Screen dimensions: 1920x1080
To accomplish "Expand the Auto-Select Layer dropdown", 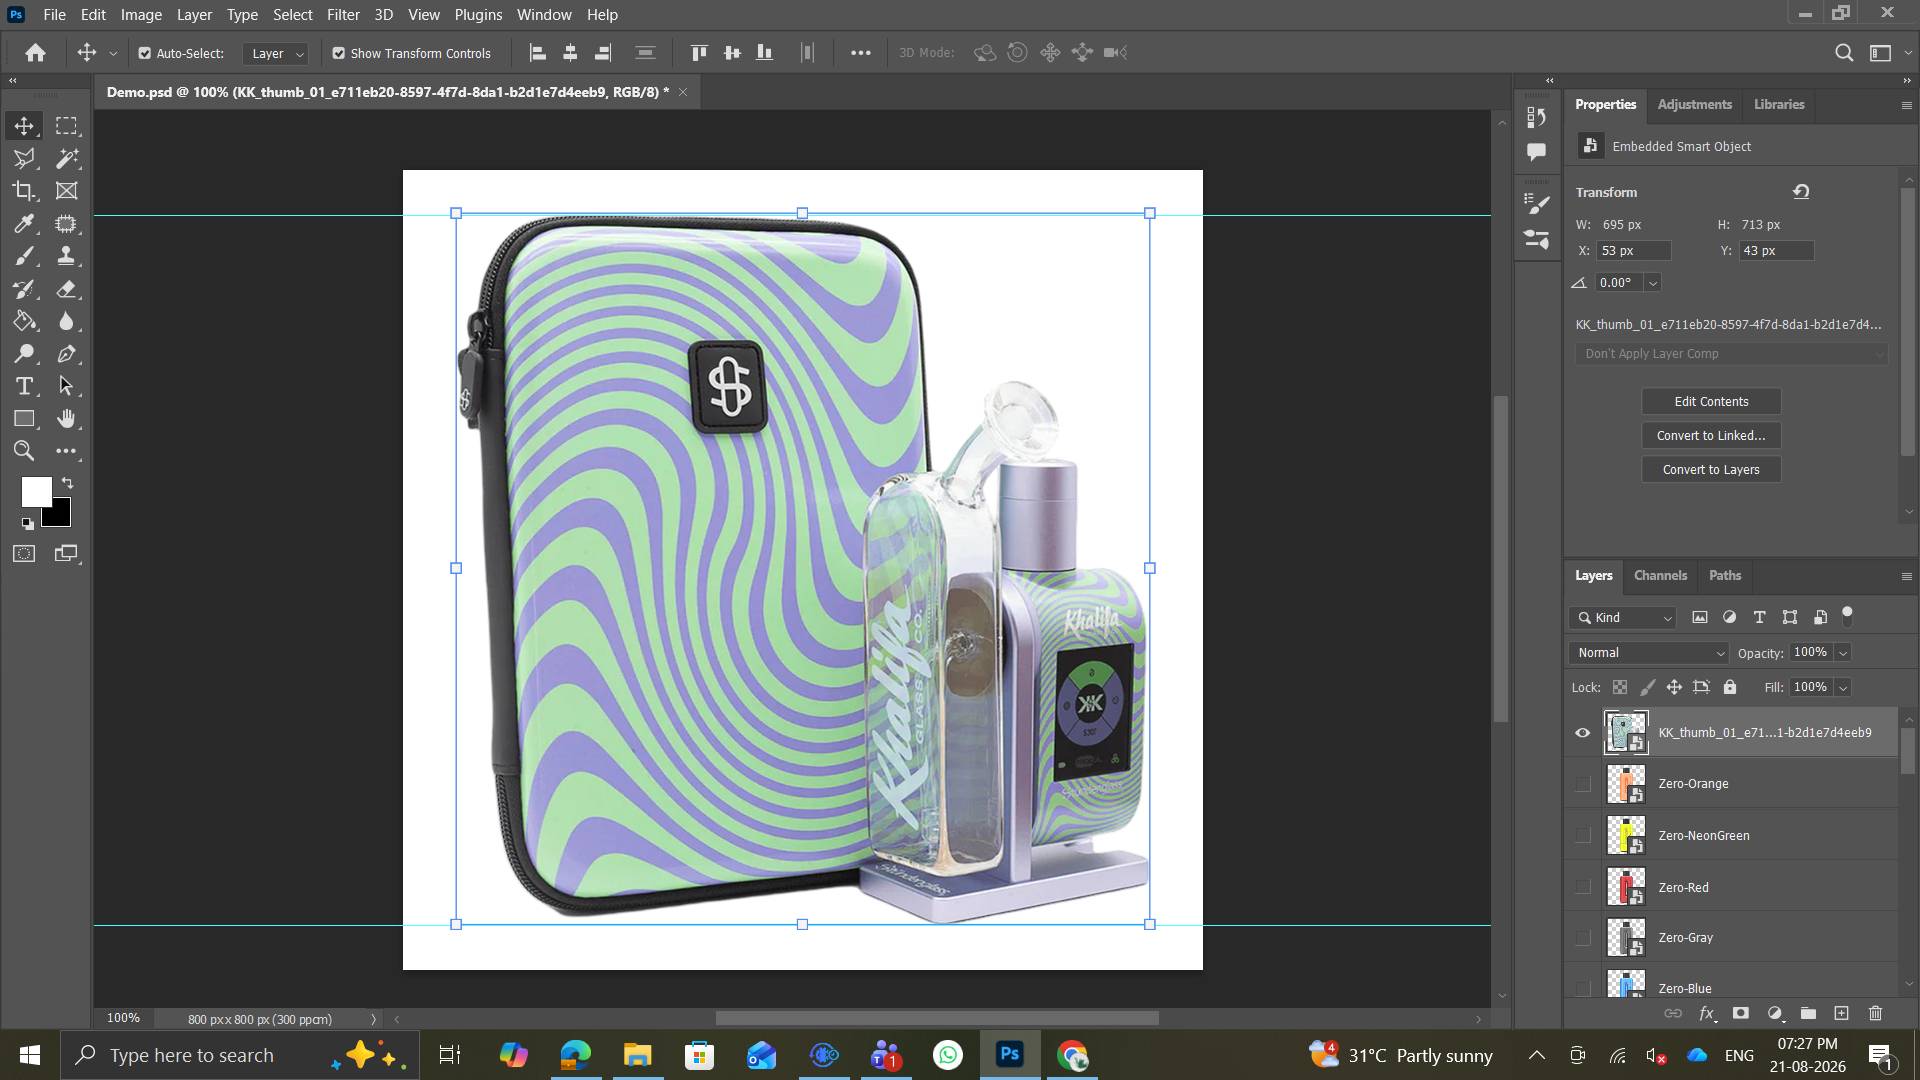I will click(x=277, y=53).
